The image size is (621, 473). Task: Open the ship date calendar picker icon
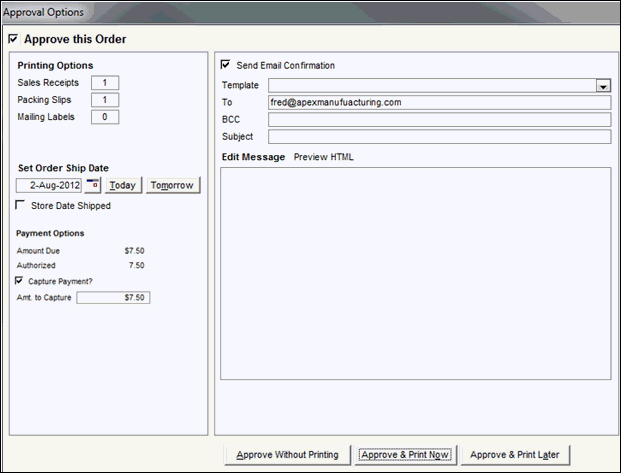(x=93, y=185)
